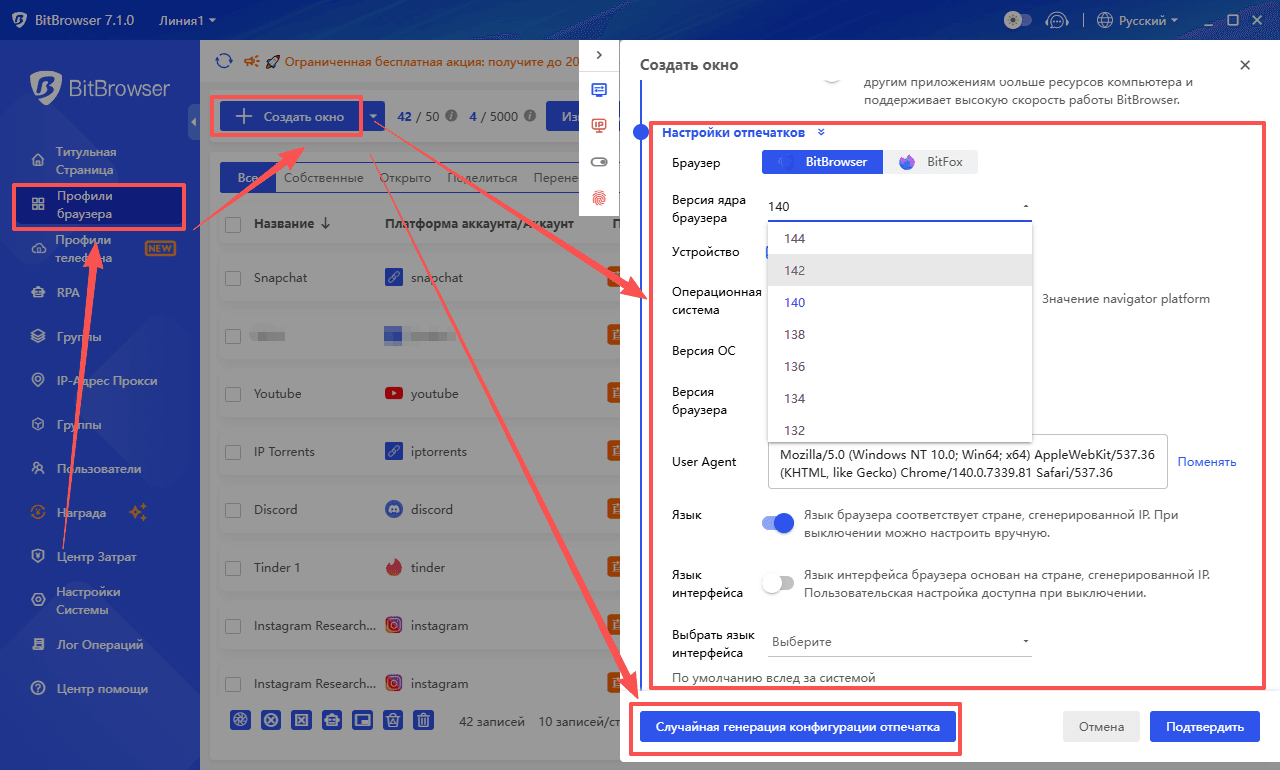The image size is (1280, 770).
Task: Click the Подтвердить button
Action: click(1204, 727)
